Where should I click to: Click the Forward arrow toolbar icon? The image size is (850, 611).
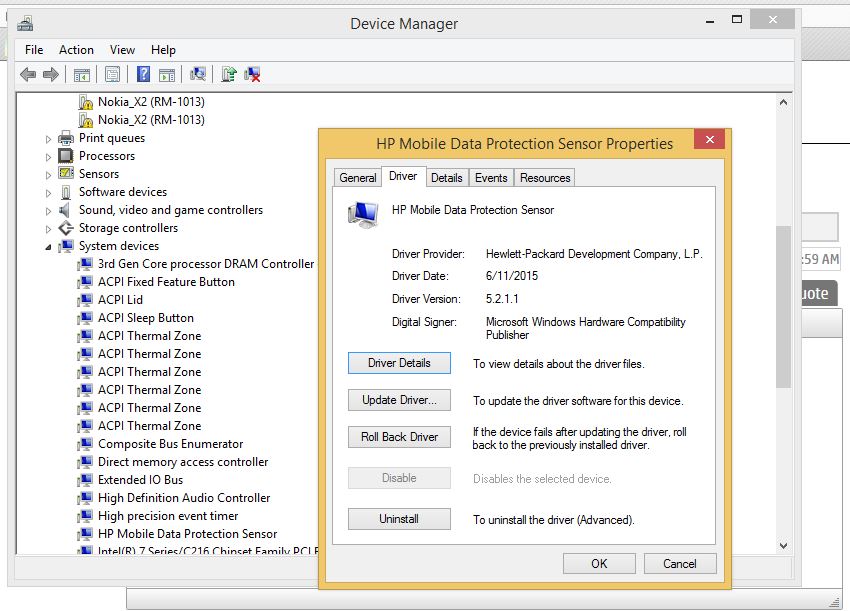50,74
